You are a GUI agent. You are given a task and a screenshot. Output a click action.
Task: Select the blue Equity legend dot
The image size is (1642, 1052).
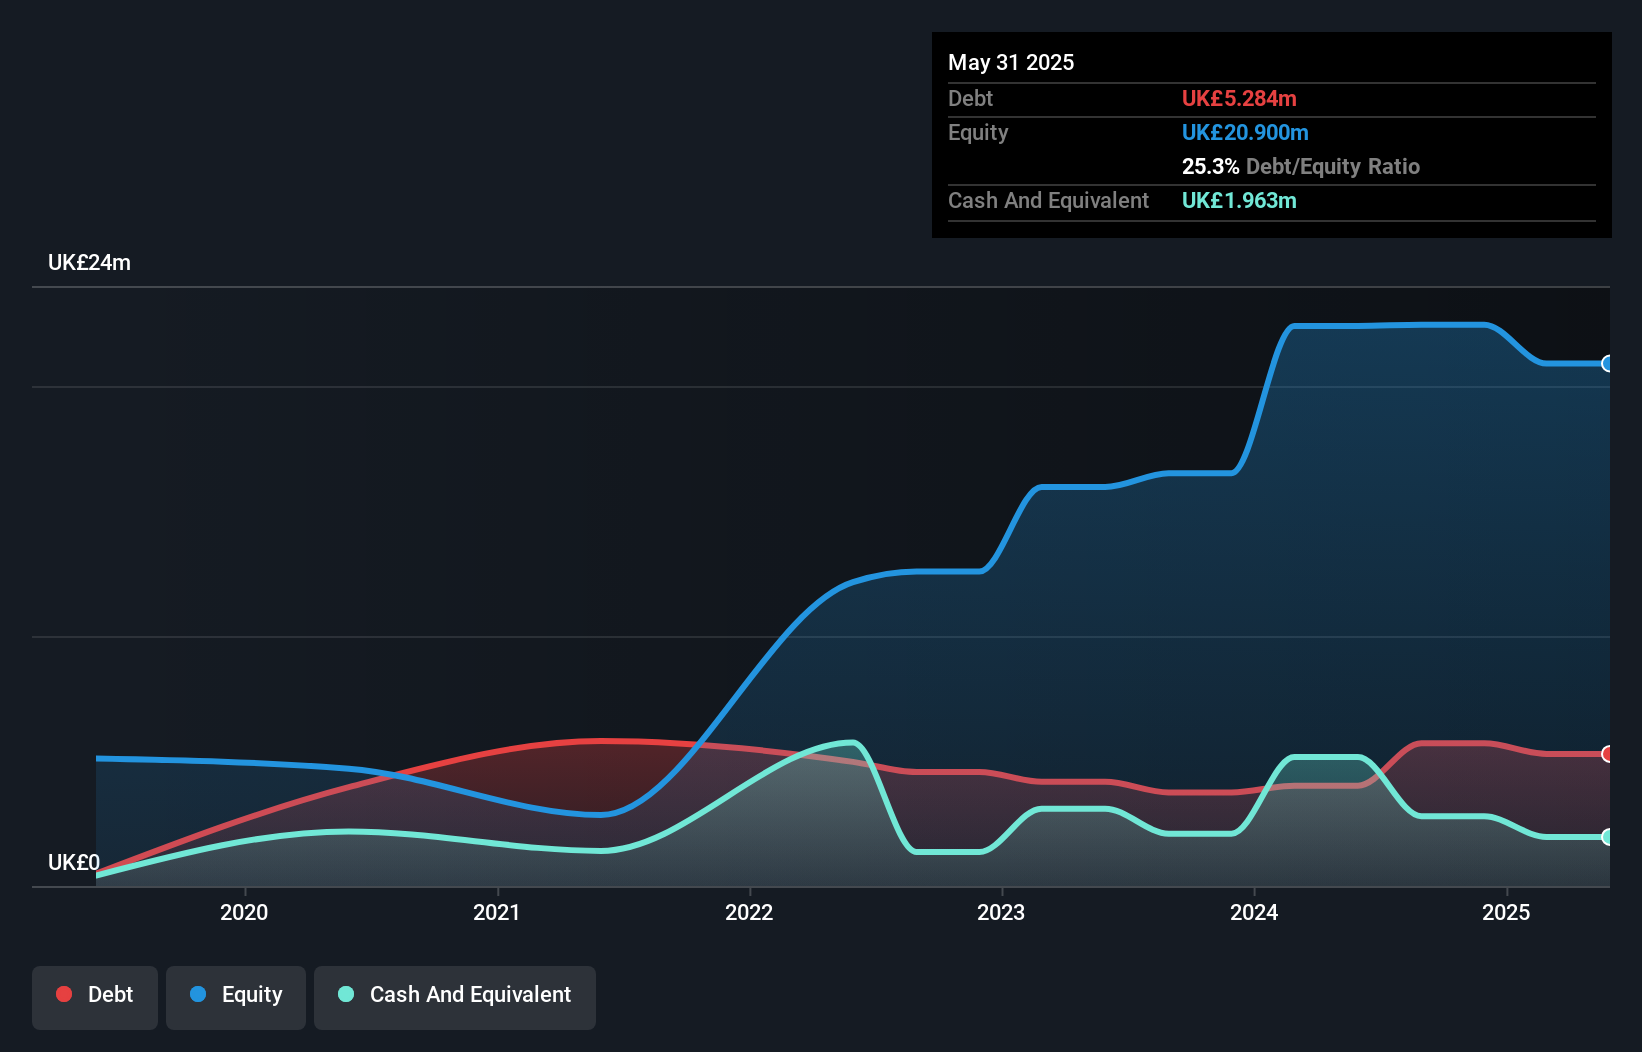coord(198,994)
